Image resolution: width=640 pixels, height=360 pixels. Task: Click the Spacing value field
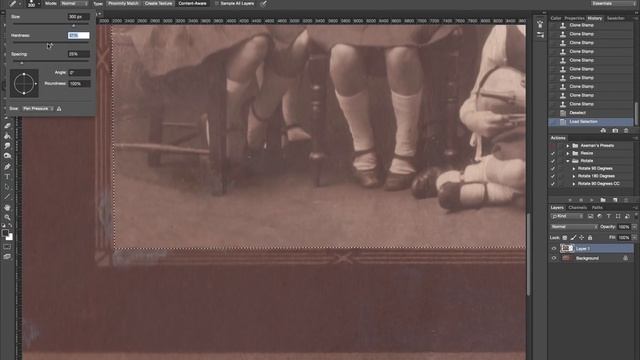[x=78, y=54]
